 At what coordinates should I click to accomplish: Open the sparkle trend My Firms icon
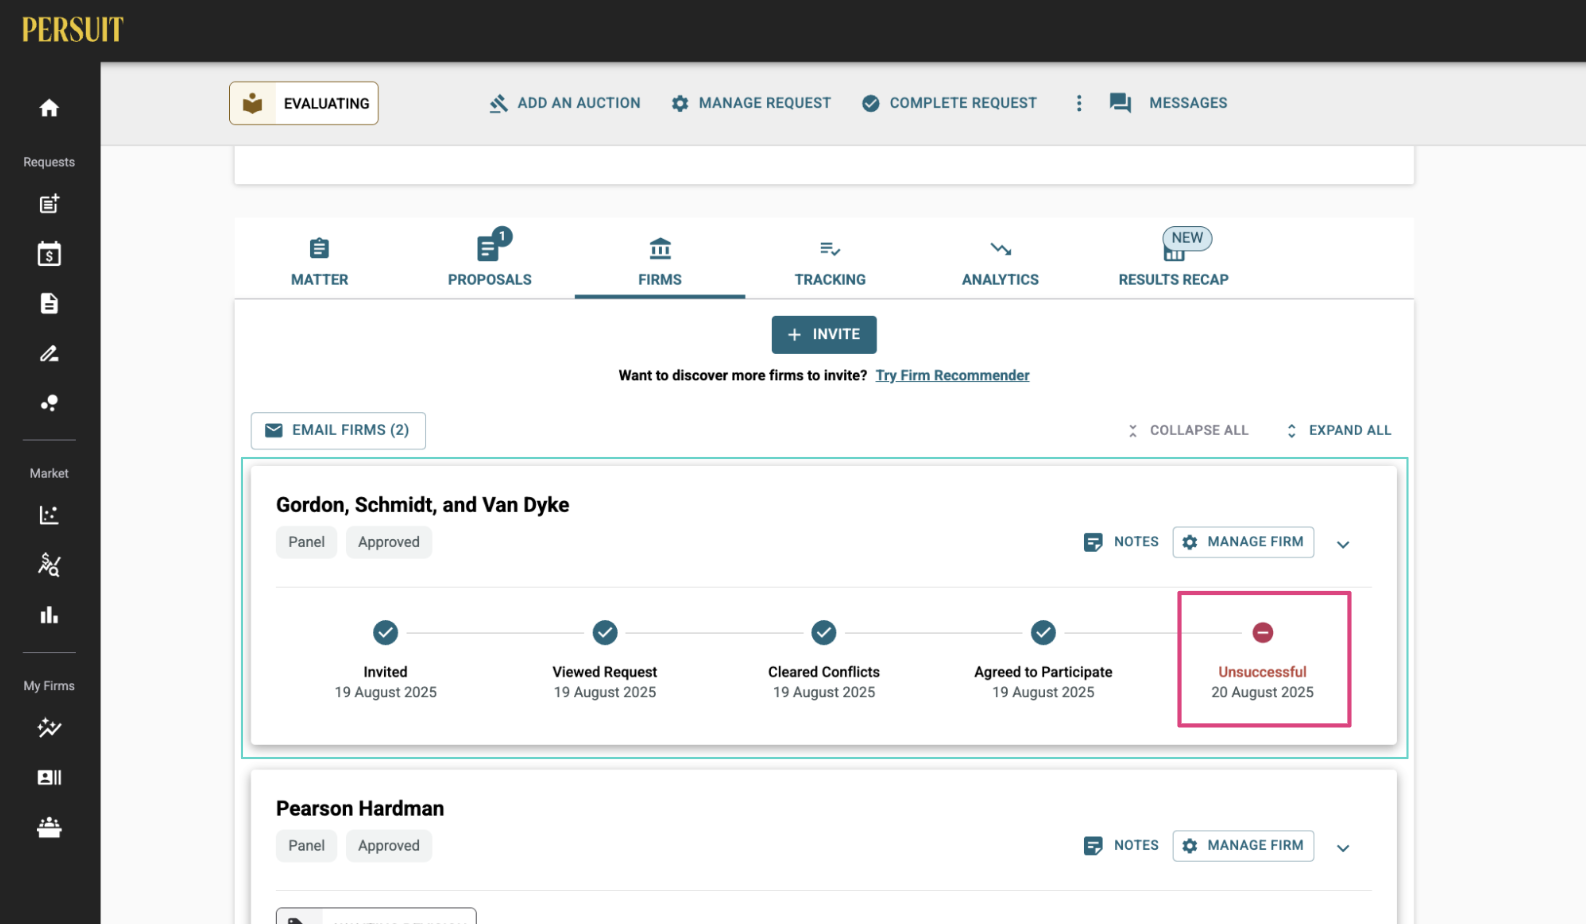49,728
